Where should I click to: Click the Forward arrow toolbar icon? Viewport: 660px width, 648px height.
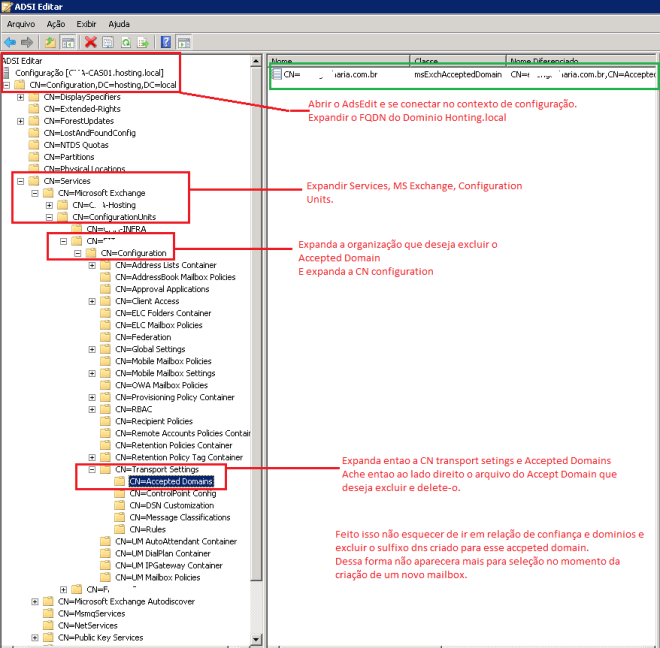(x=25, y=42)
